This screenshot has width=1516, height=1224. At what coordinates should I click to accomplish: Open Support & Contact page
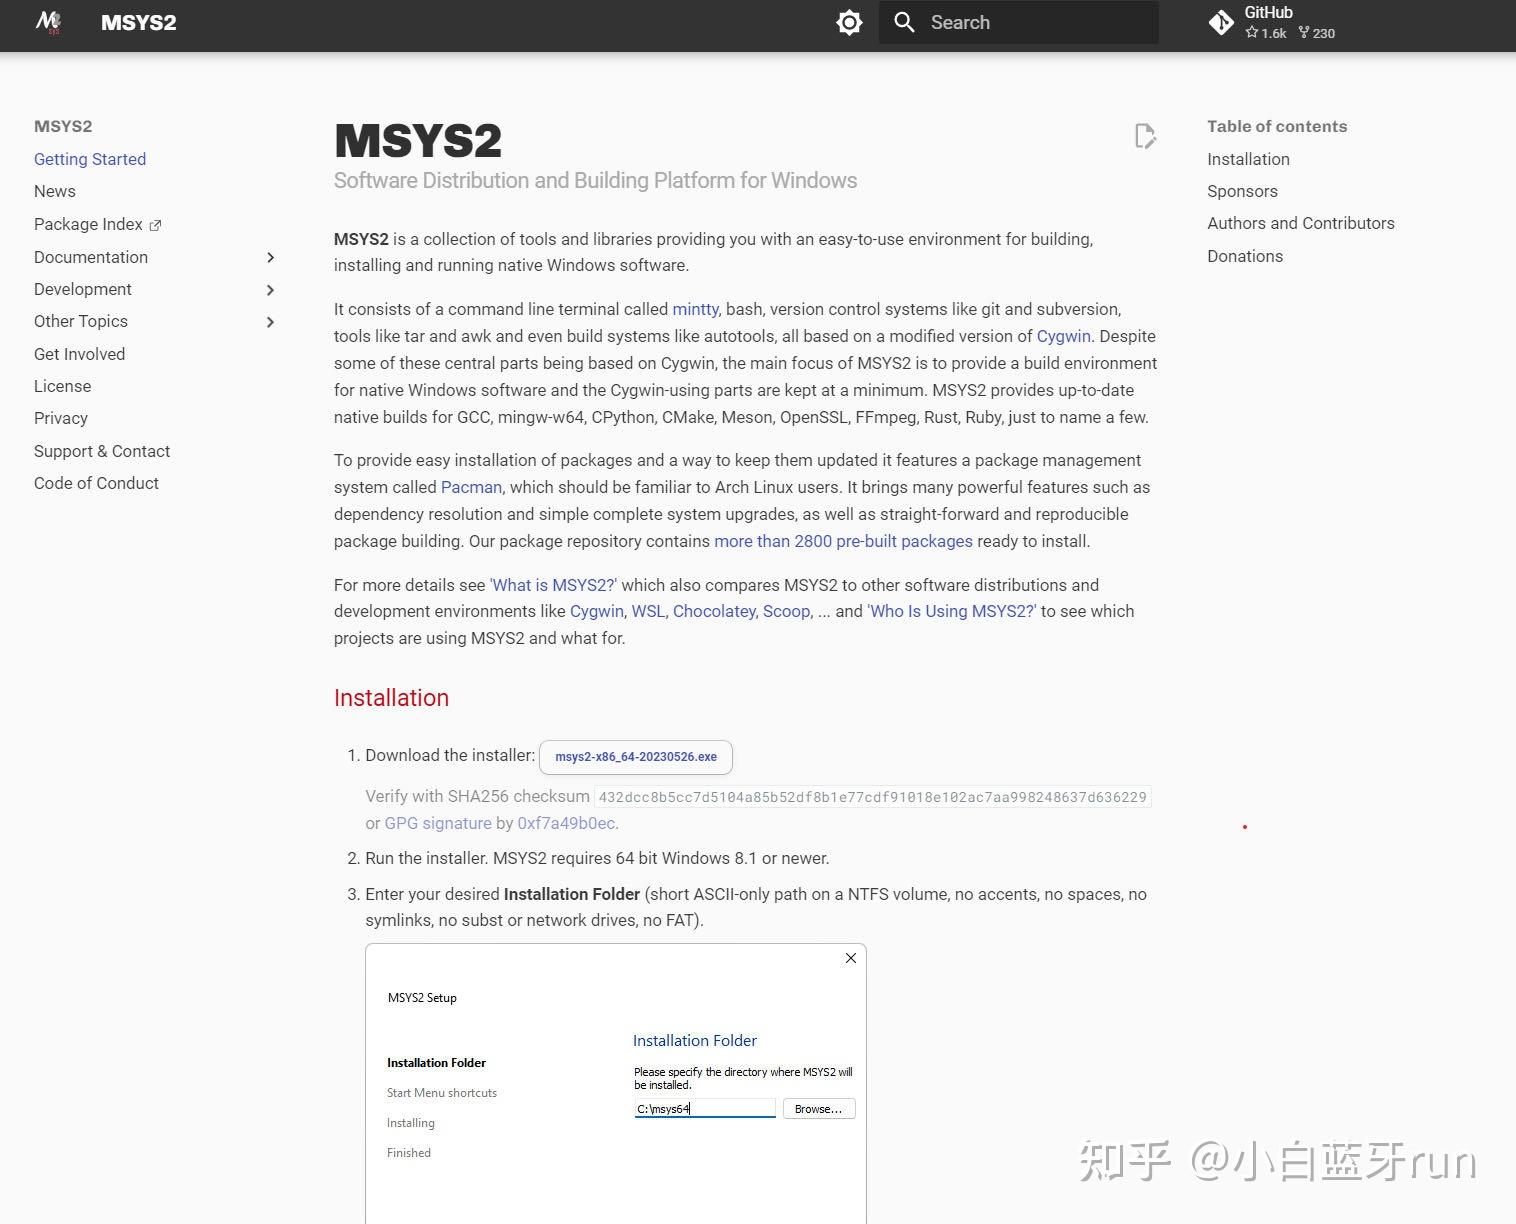102,451
